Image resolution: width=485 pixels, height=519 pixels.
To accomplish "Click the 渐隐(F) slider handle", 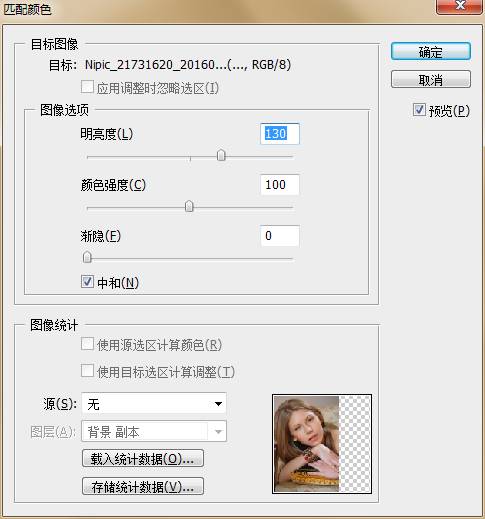I will 87,257.
